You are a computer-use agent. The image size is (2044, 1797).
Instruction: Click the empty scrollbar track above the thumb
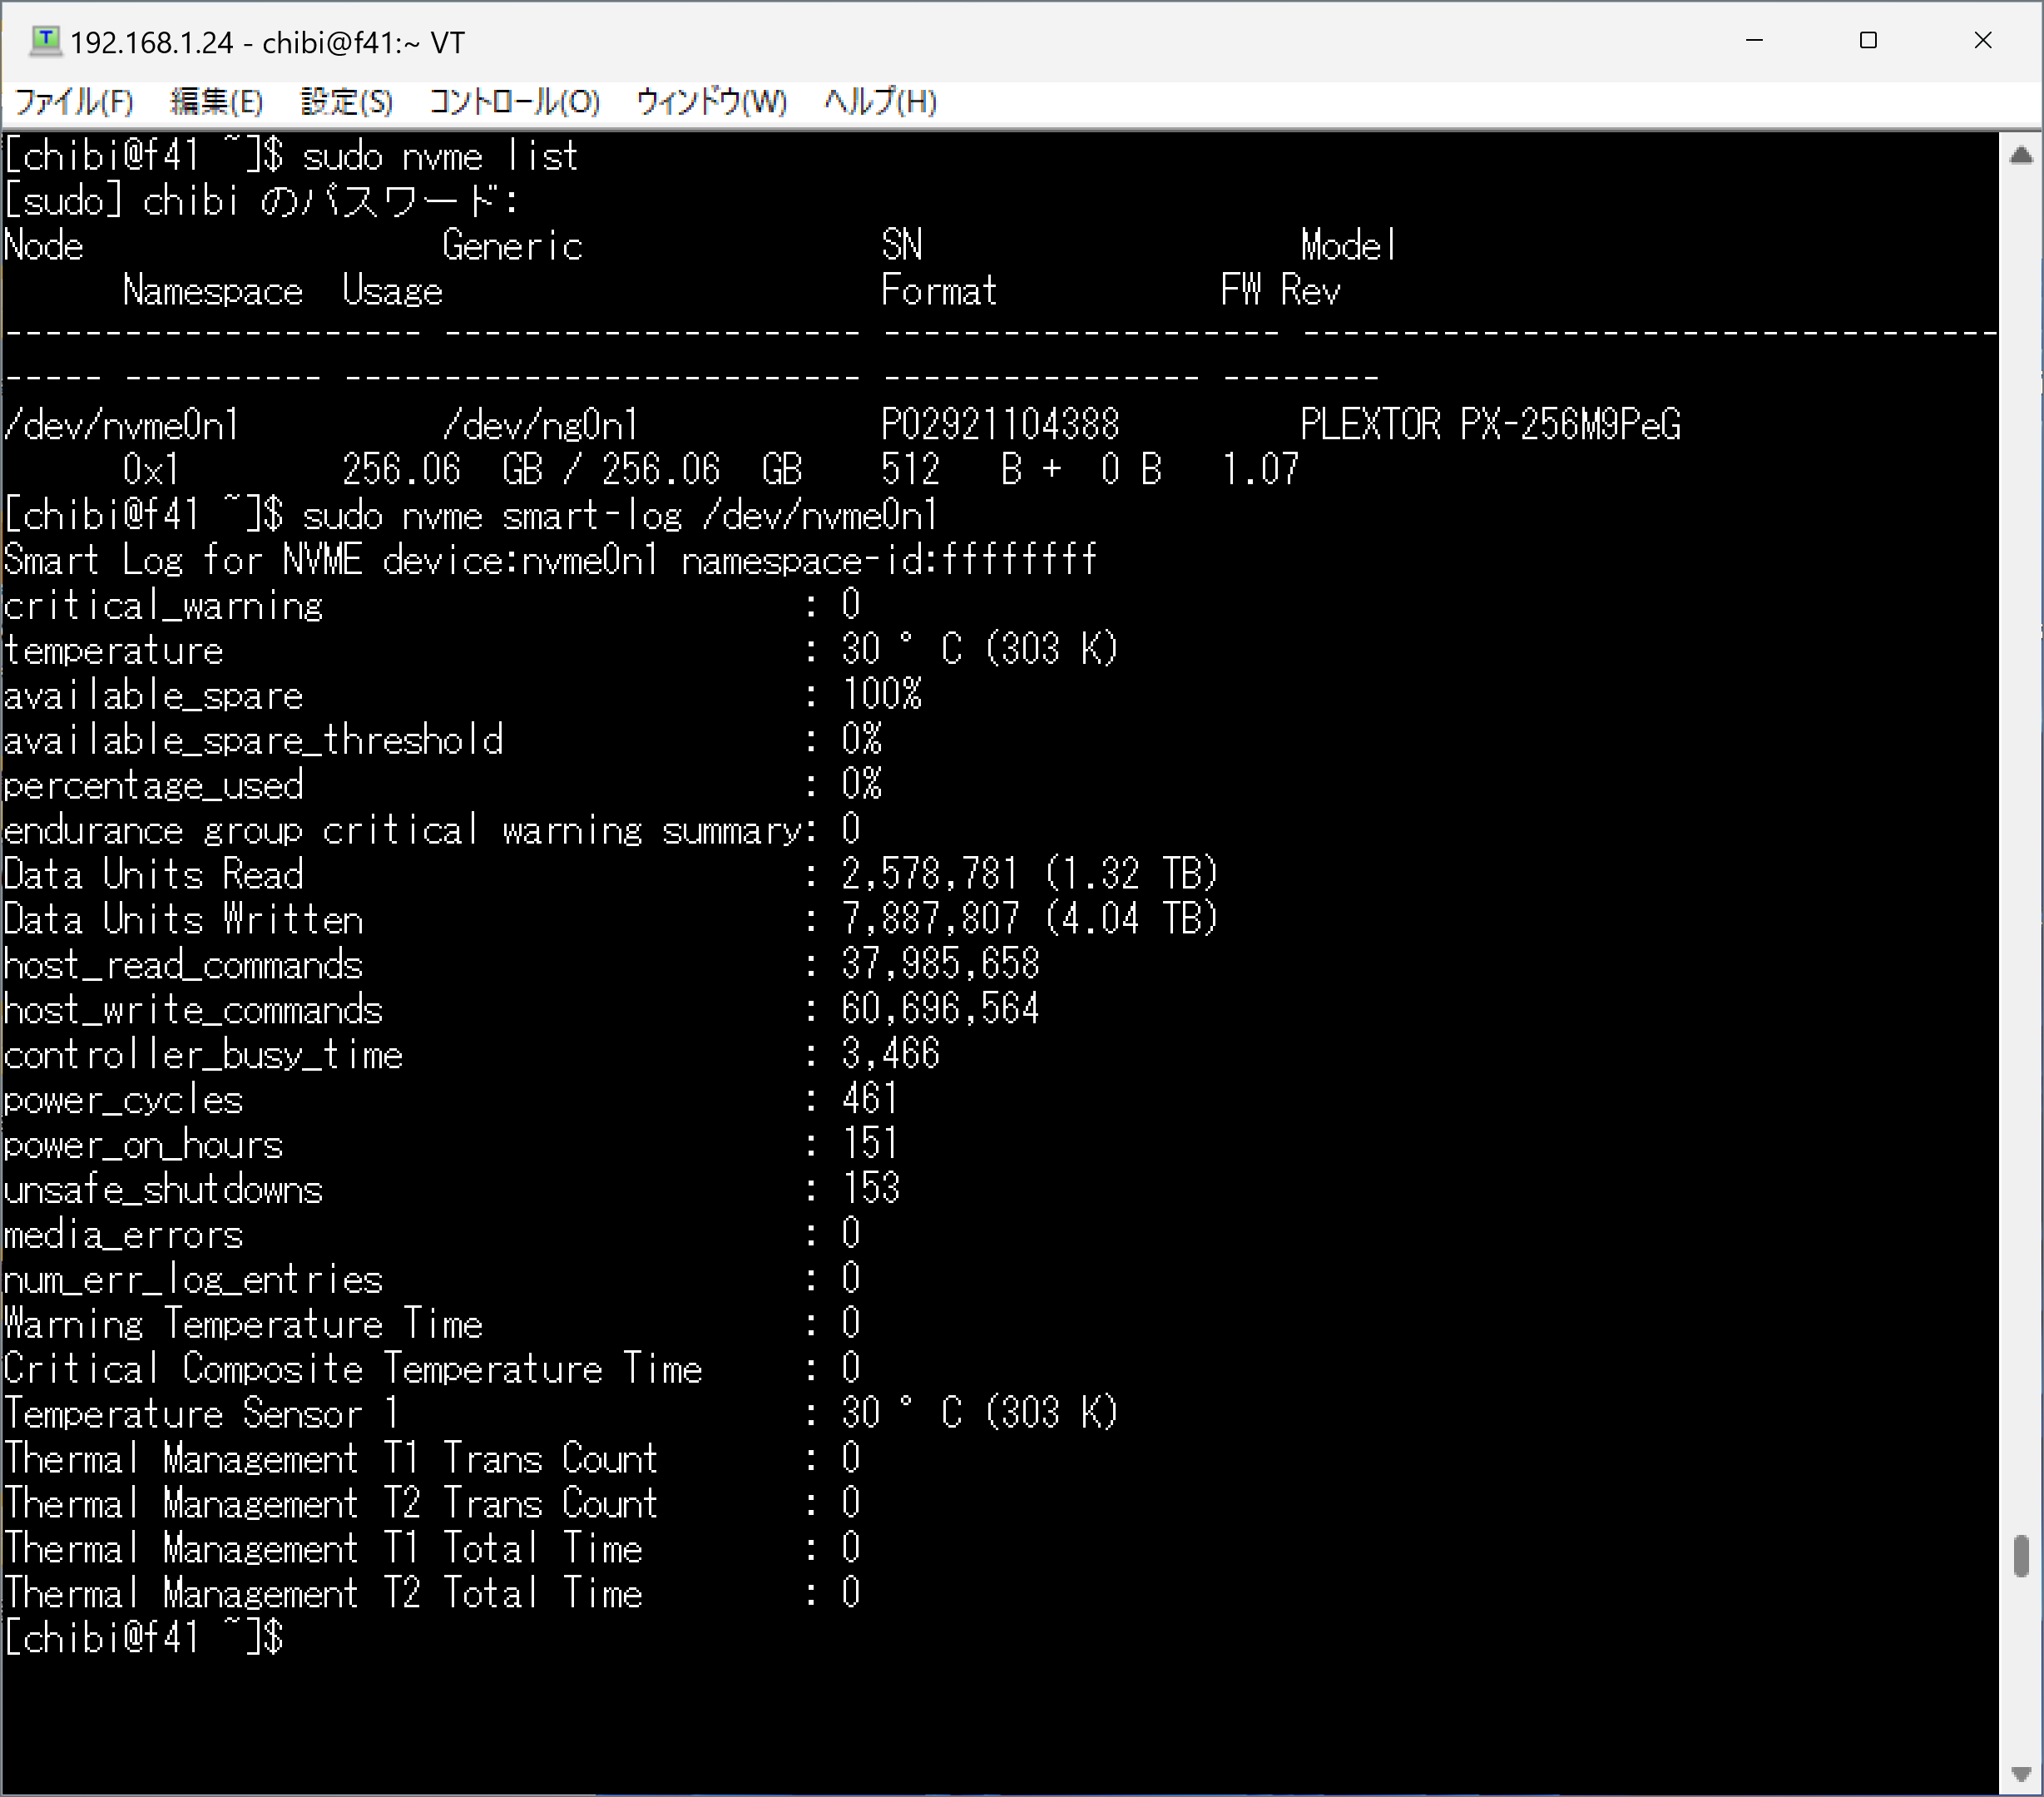pos(2020,850)
